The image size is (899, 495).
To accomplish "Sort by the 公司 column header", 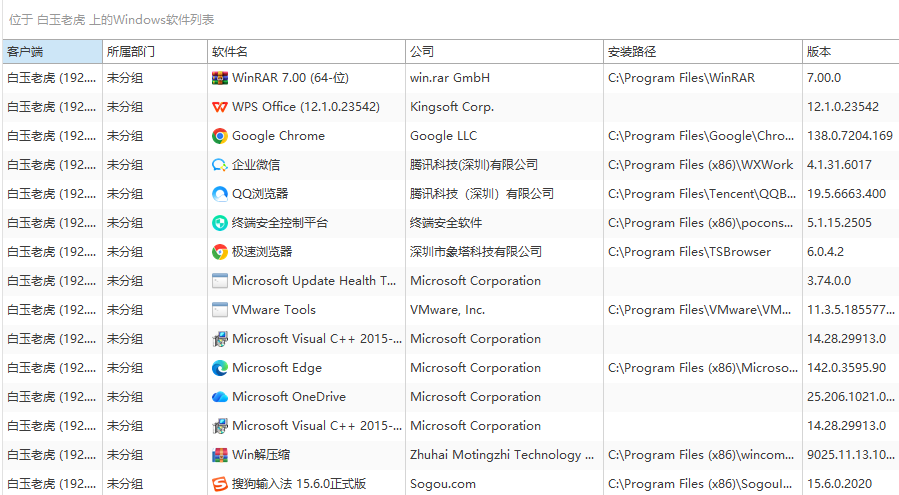I will click(x=505, y=52).
